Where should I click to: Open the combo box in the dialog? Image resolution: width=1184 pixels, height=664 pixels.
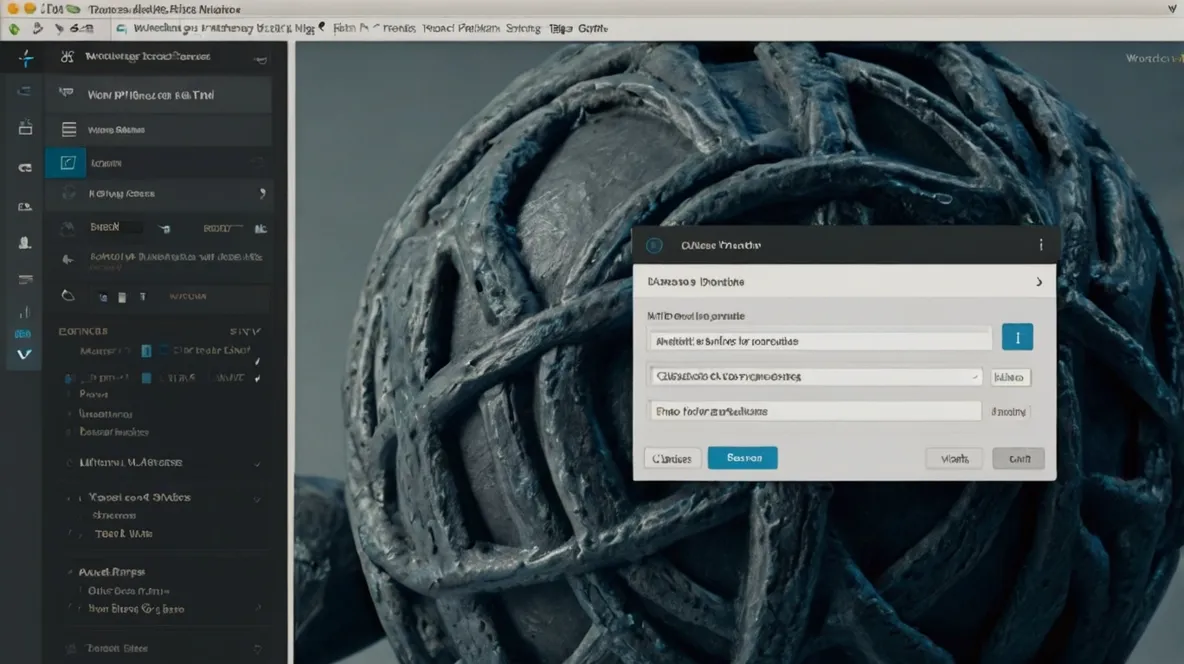815,376
